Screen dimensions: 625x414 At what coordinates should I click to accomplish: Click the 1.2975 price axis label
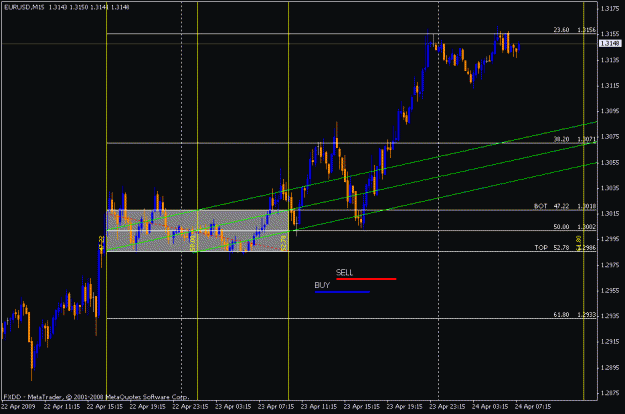tap(610, 265)
